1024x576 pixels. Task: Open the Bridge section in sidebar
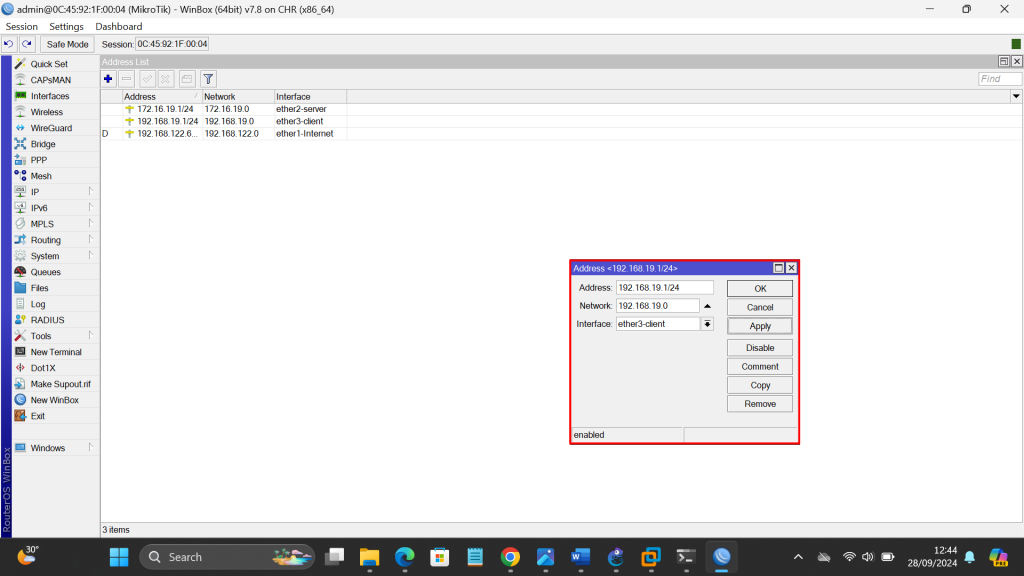point(42,144)
